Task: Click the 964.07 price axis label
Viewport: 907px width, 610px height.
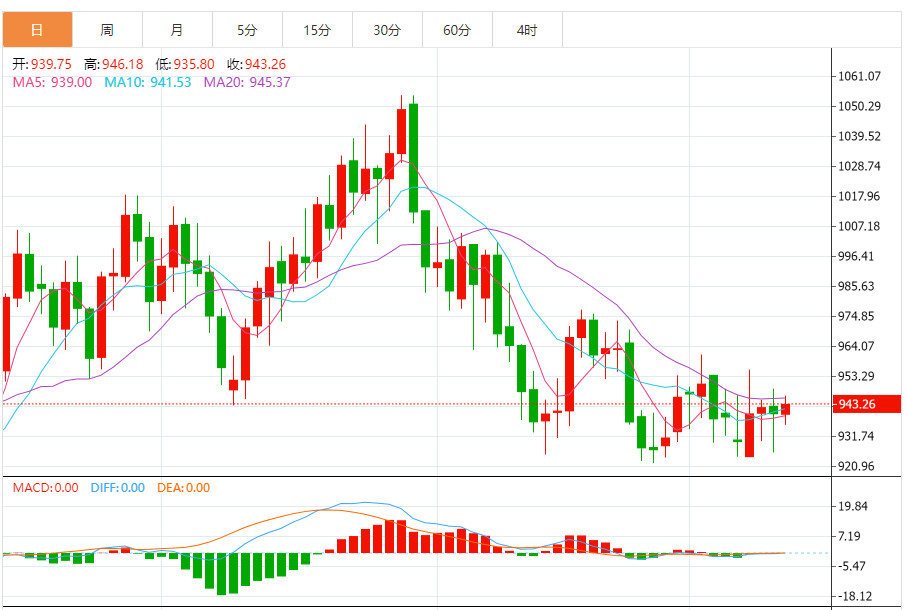Action: 856,346
